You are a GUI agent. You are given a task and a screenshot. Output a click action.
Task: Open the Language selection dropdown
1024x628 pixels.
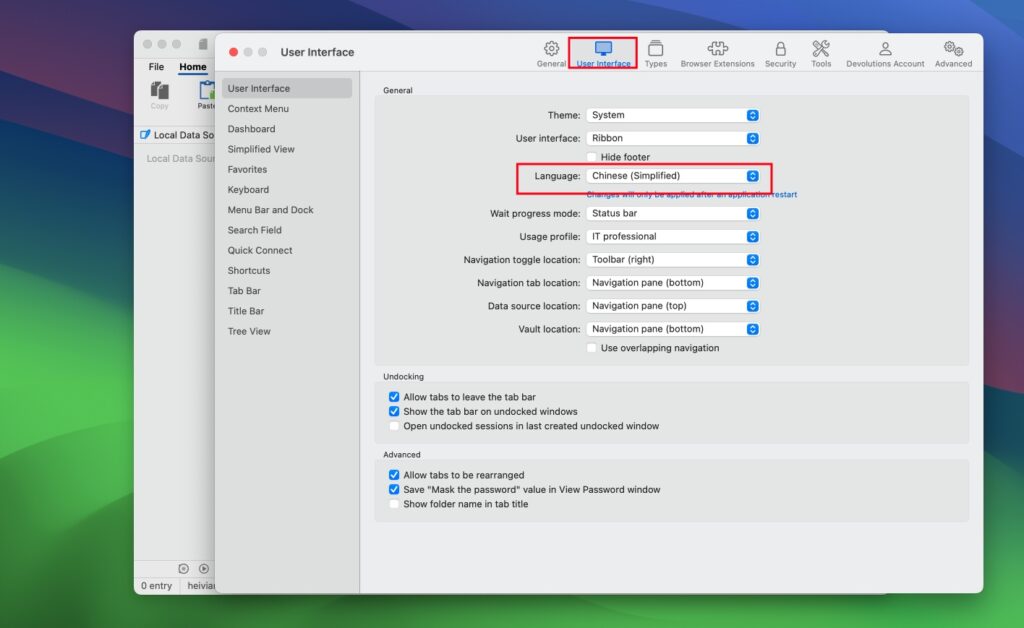[672, 175]
